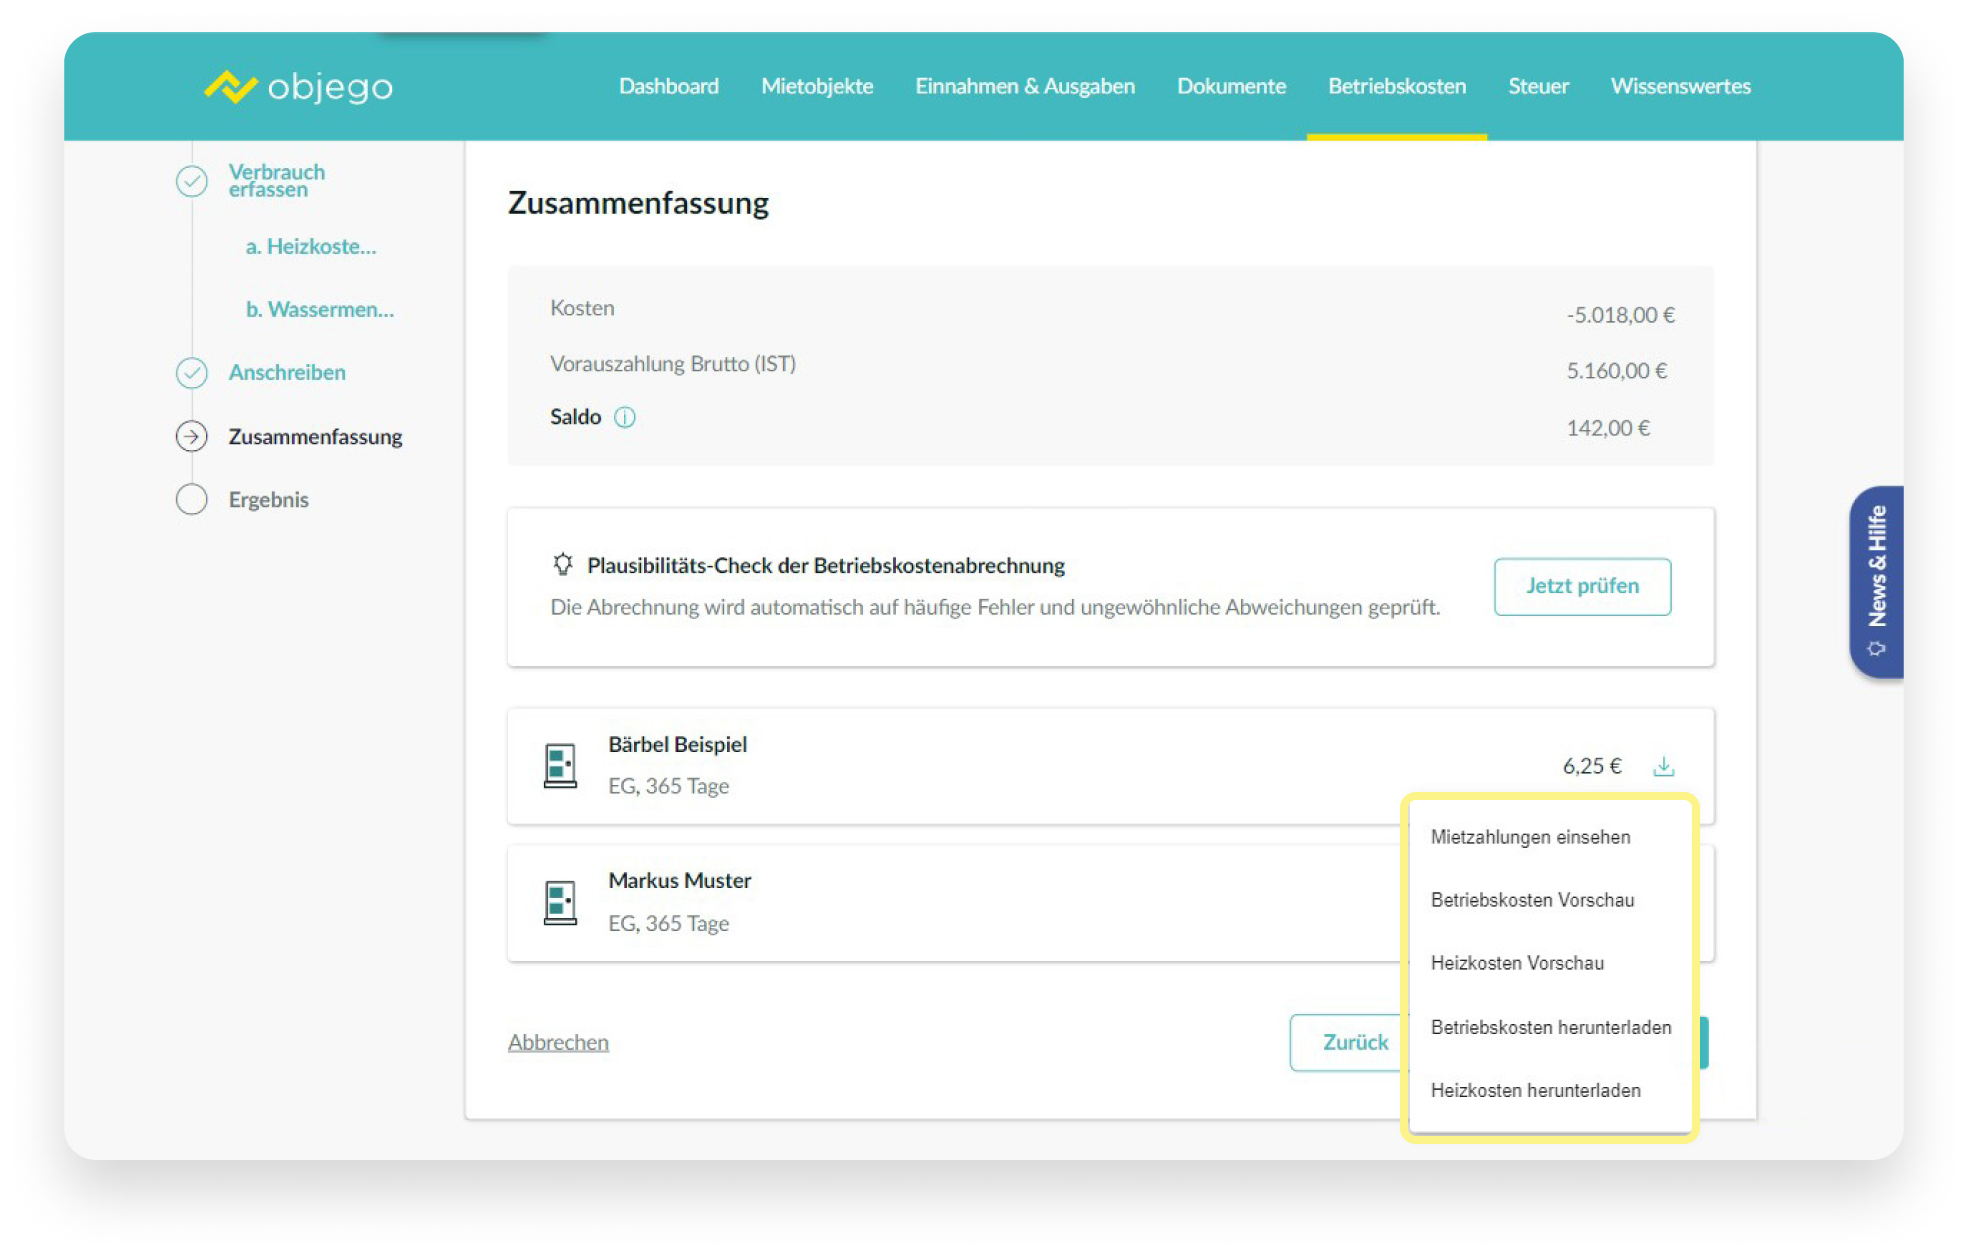Select Mietzahlungen einsehen from dropdown menu
Image resolution: width=1968 pixels, height=1256 pixels.
pos(1530,837)
